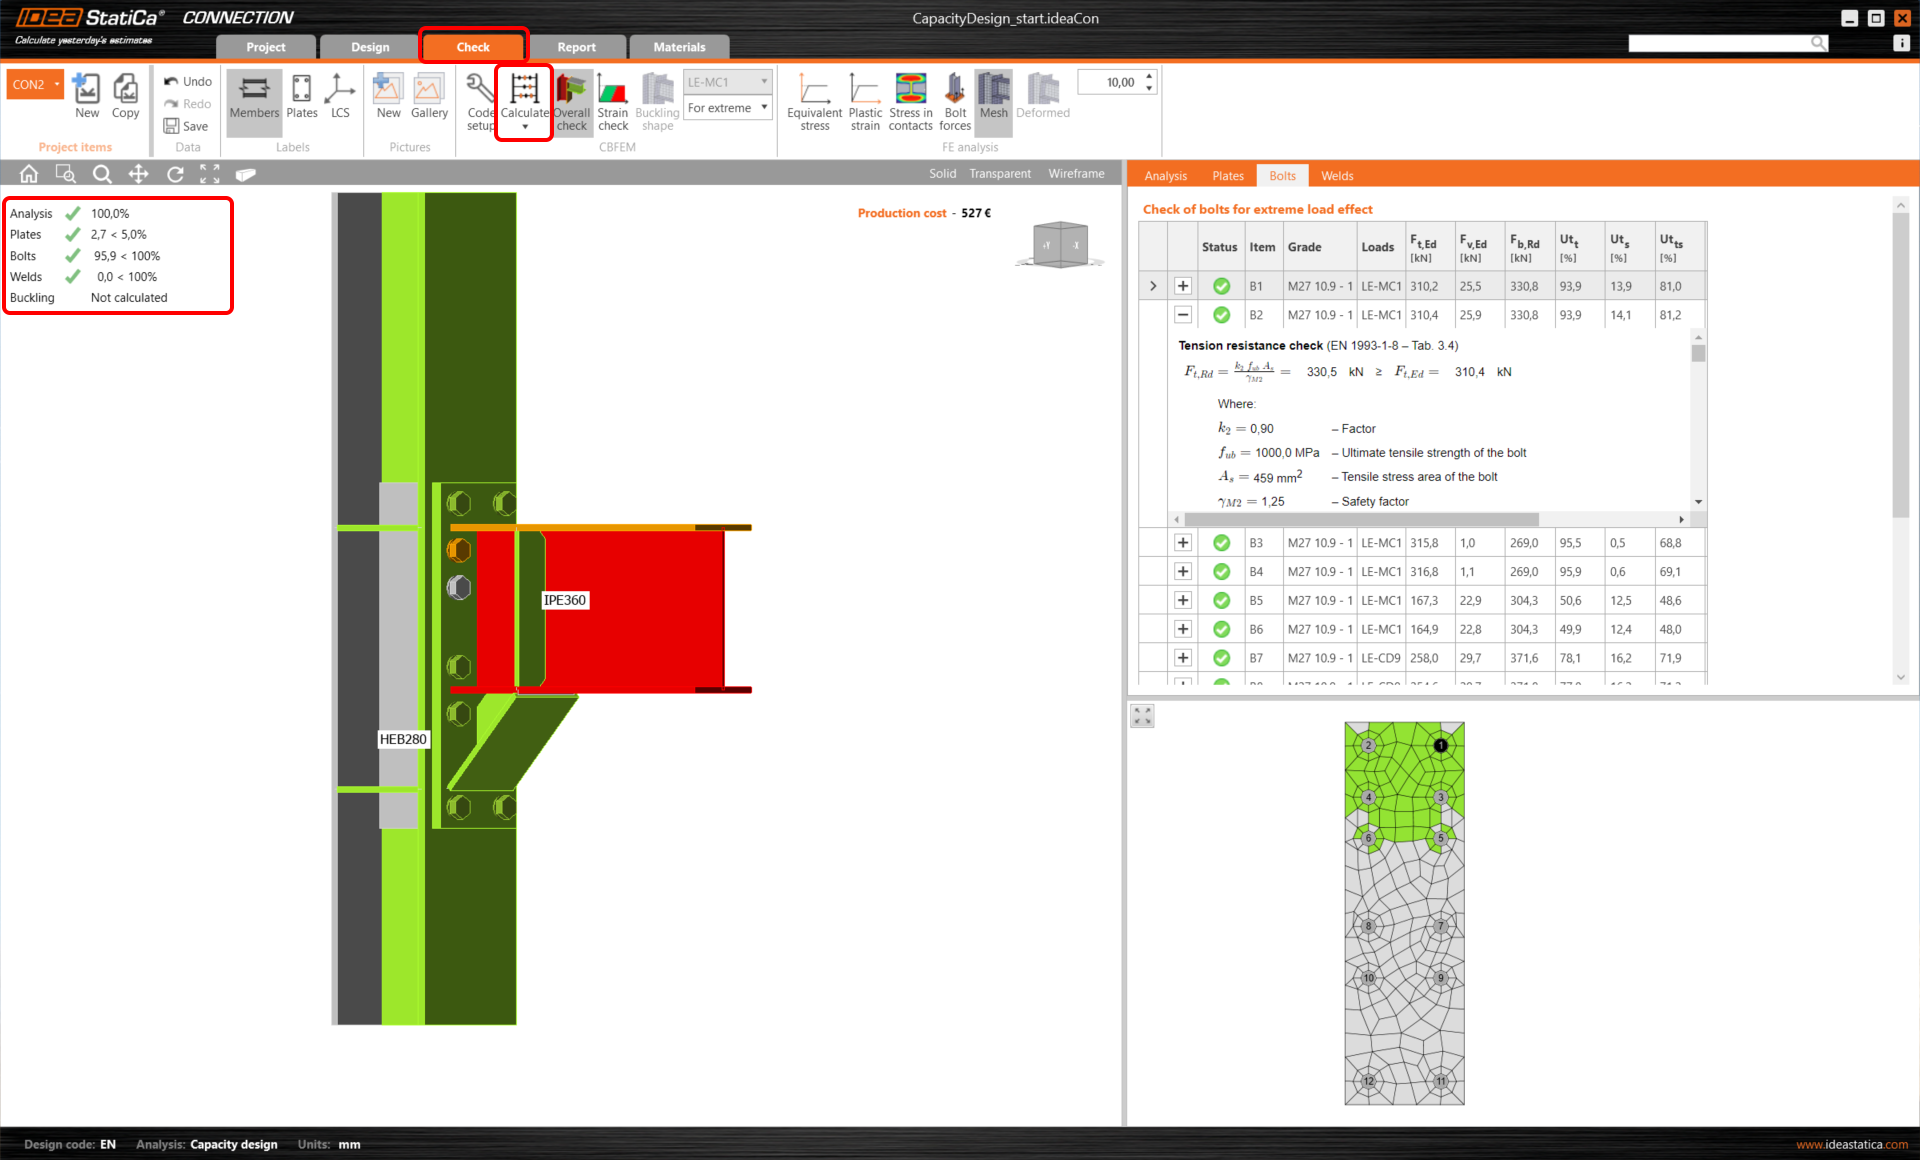This screenshot has width=1920, height=1160.
Task: Select the Strain check icon
Action: point(612,92)
